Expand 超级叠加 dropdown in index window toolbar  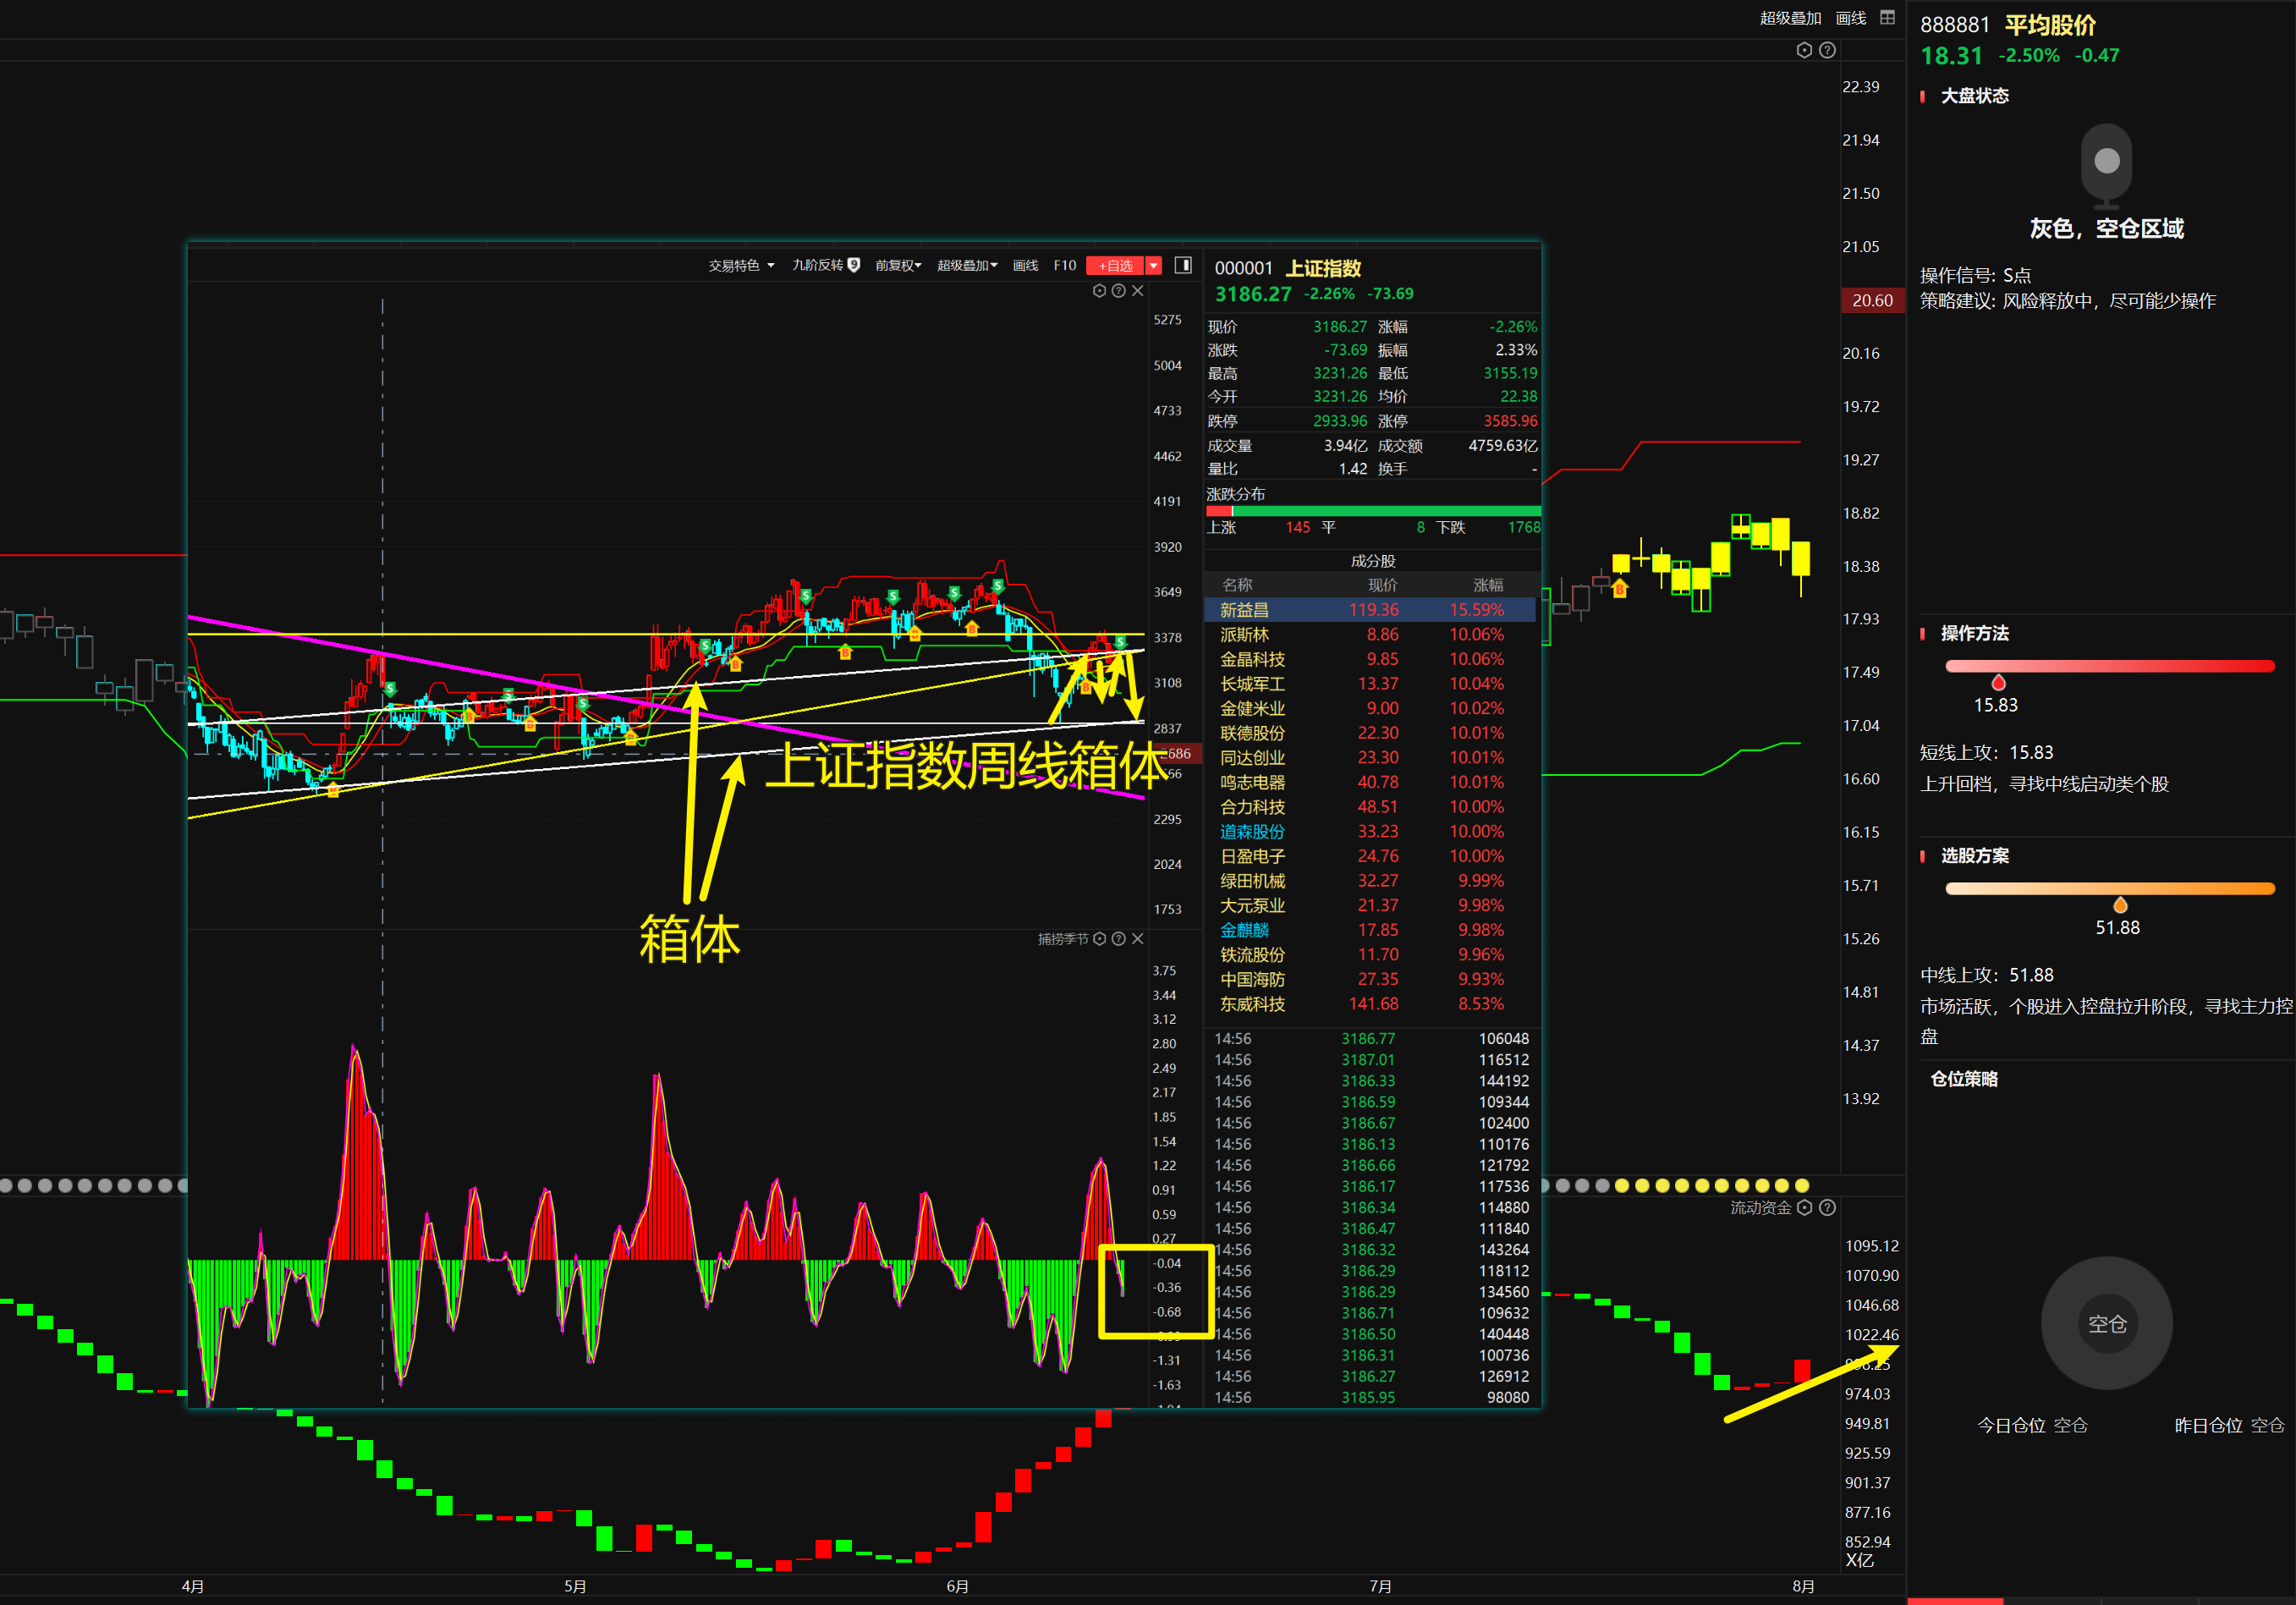(x=967, y=265)
